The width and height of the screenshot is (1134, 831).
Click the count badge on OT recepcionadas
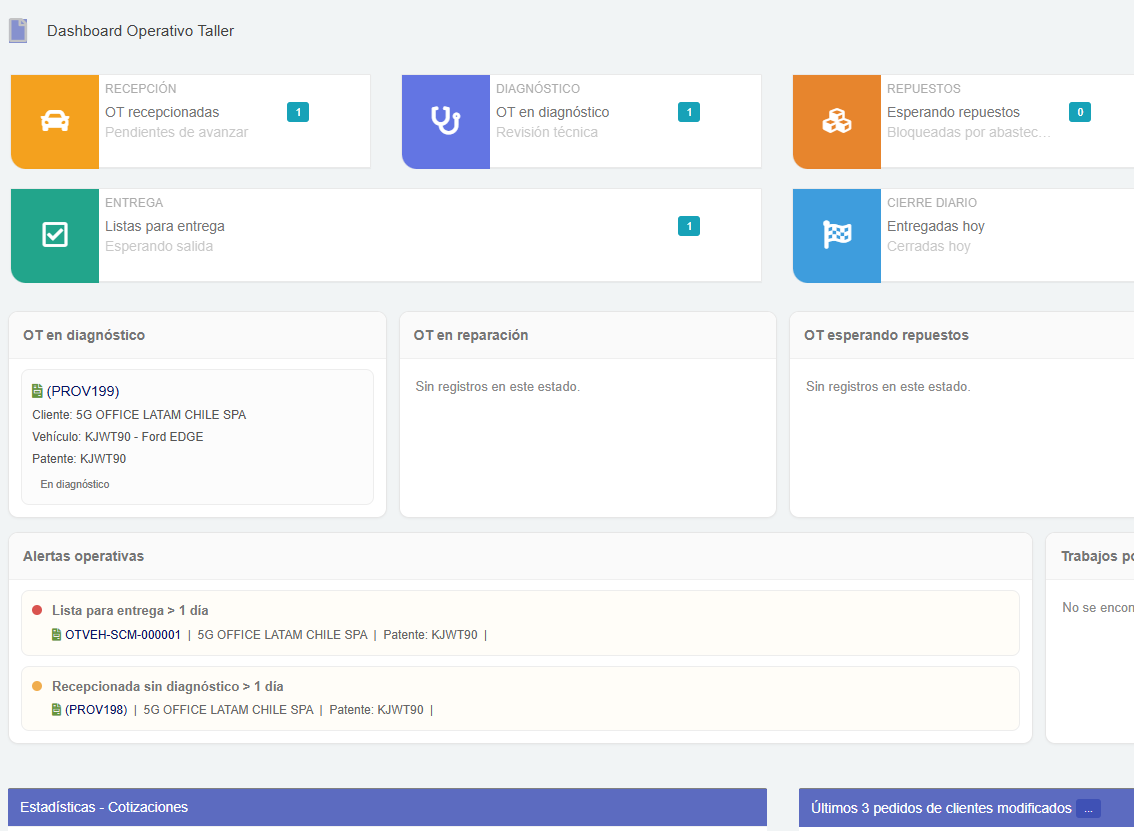point(298,112)
